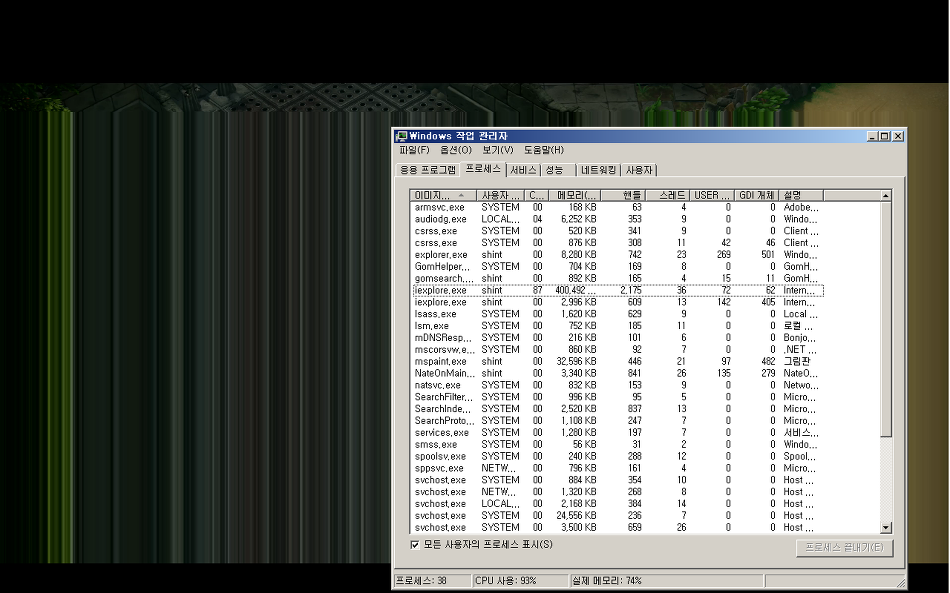The image size is (950, 593).
Task: Open the 보기(V) menu
Action: [x=498, y=150]
